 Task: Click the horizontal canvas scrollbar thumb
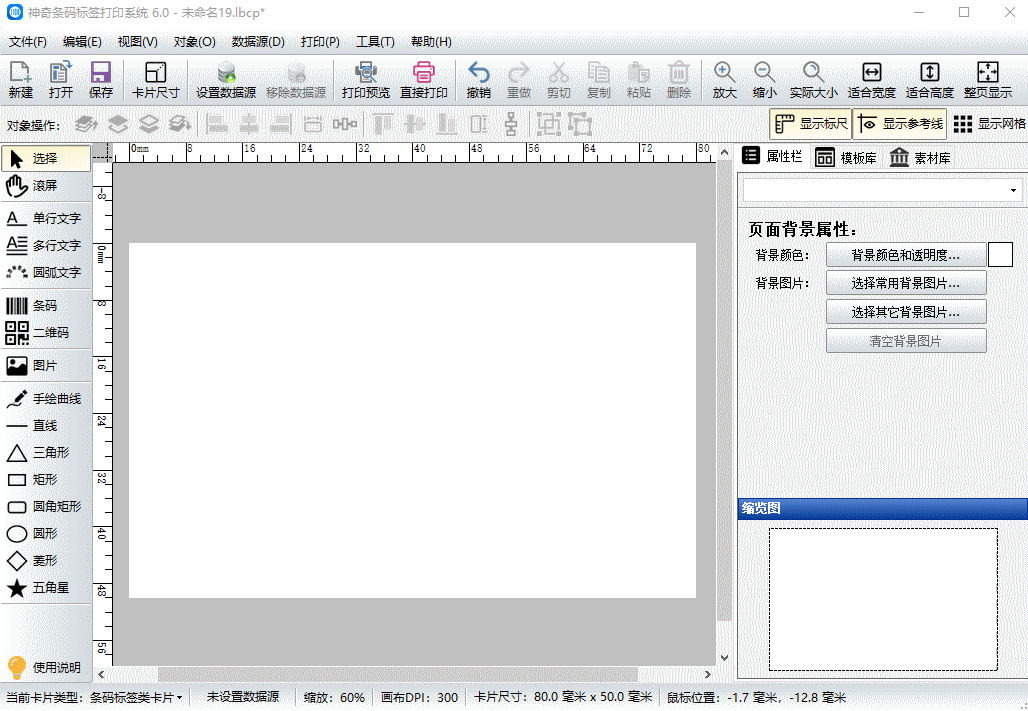pos(397,674)
